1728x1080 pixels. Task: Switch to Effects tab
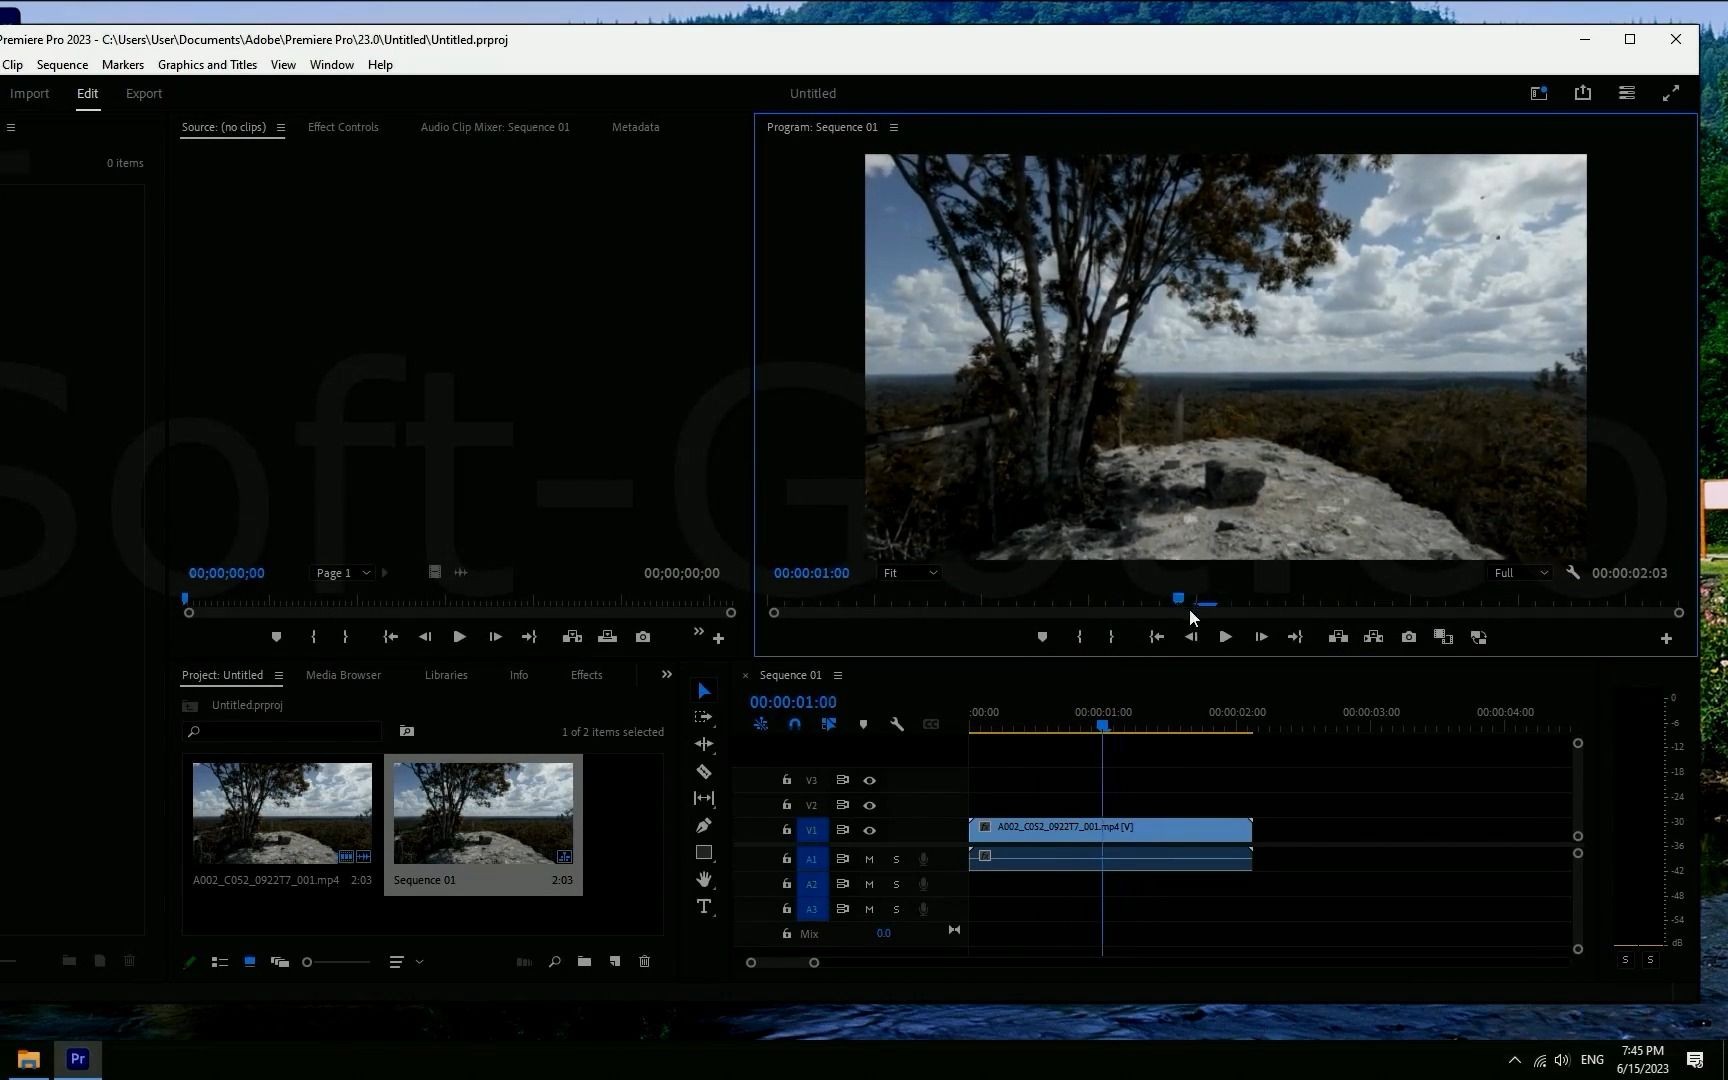[x=586, y=675]
